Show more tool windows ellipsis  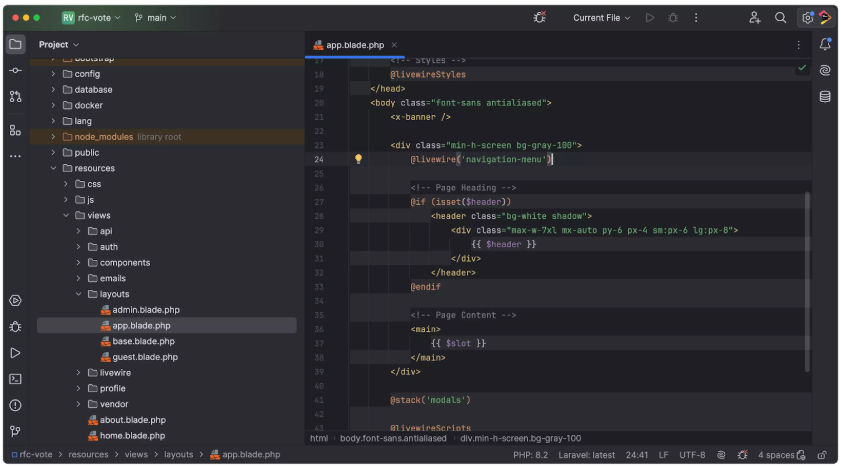click(x=16, y=156)
